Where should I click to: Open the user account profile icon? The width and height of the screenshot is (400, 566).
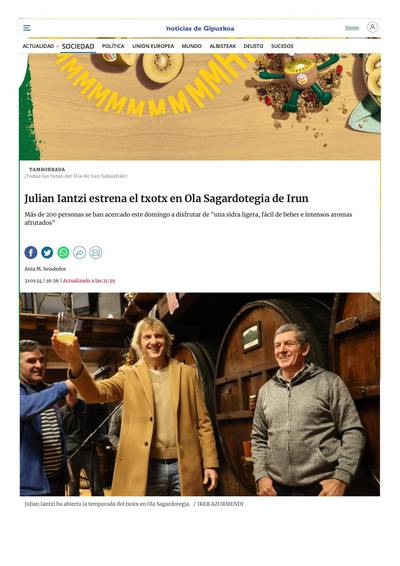click(x=372, y=27)
